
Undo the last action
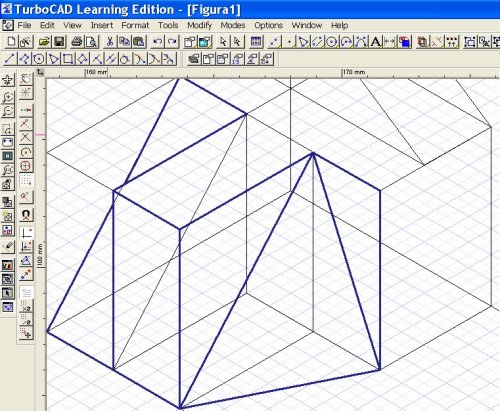157,42
